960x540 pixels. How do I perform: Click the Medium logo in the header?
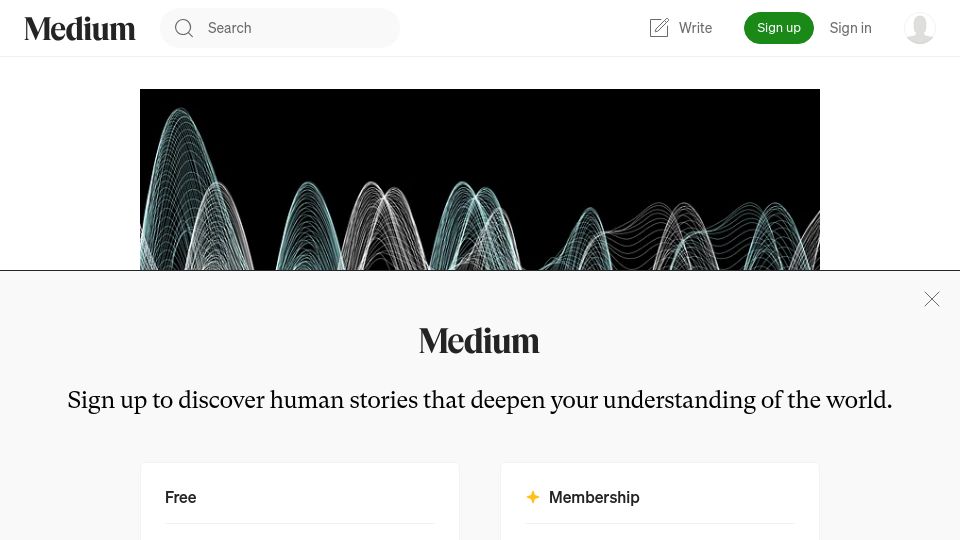(x=80, y=28)
